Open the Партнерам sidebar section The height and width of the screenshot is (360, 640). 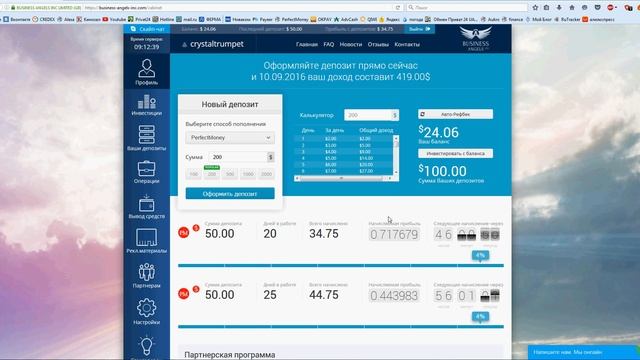point(147,276)
